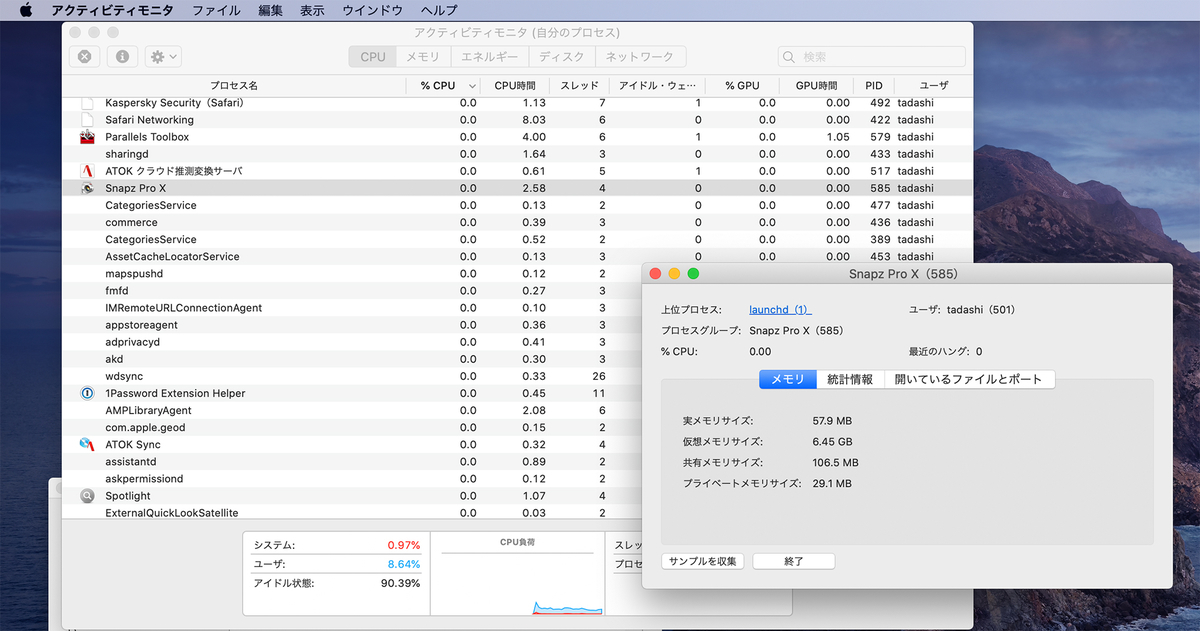
Task: Click the Spotlight process icon
Action: 87,496
